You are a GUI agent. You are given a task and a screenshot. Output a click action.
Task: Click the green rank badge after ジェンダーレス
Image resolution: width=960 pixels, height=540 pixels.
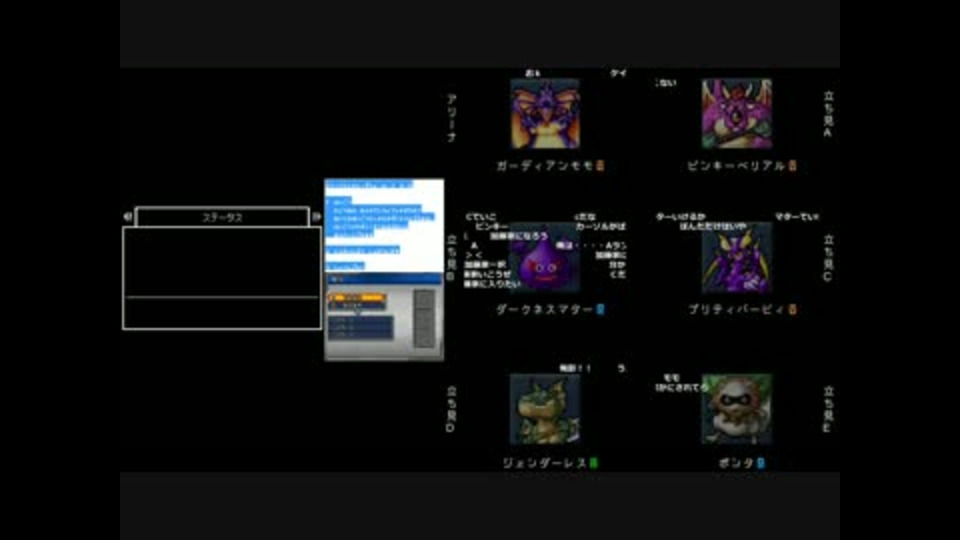point(593,463)
